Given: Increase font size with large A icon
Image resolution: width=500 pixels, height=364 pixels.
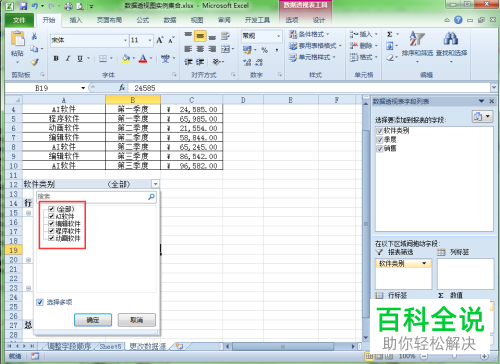Looking at the screenshot, I should pyautogui.click(x=160, y=40).
